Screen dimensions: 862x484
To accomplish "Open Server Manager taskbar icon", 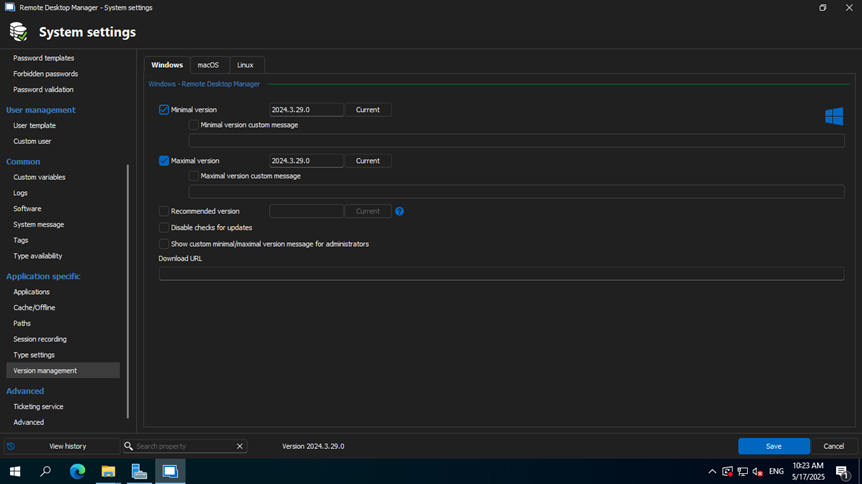I will 139,471.
